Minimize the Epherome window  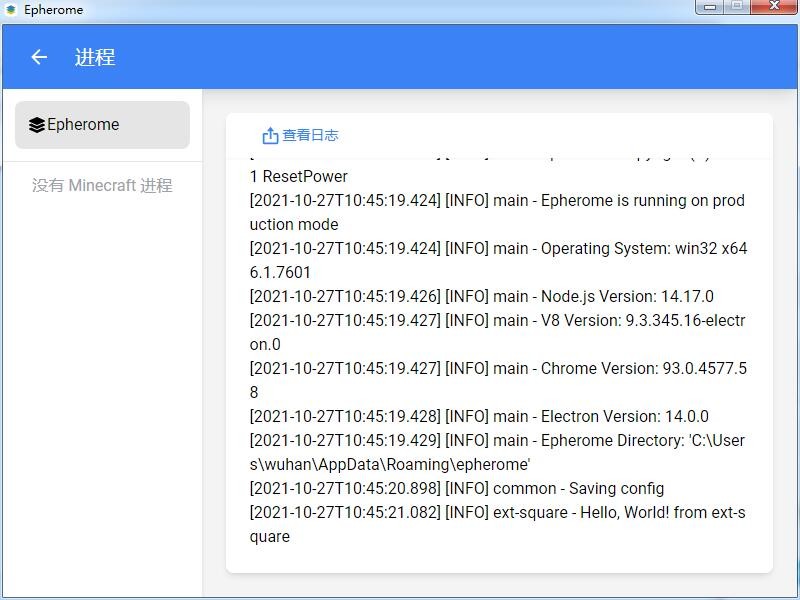[x=710, y=7]
